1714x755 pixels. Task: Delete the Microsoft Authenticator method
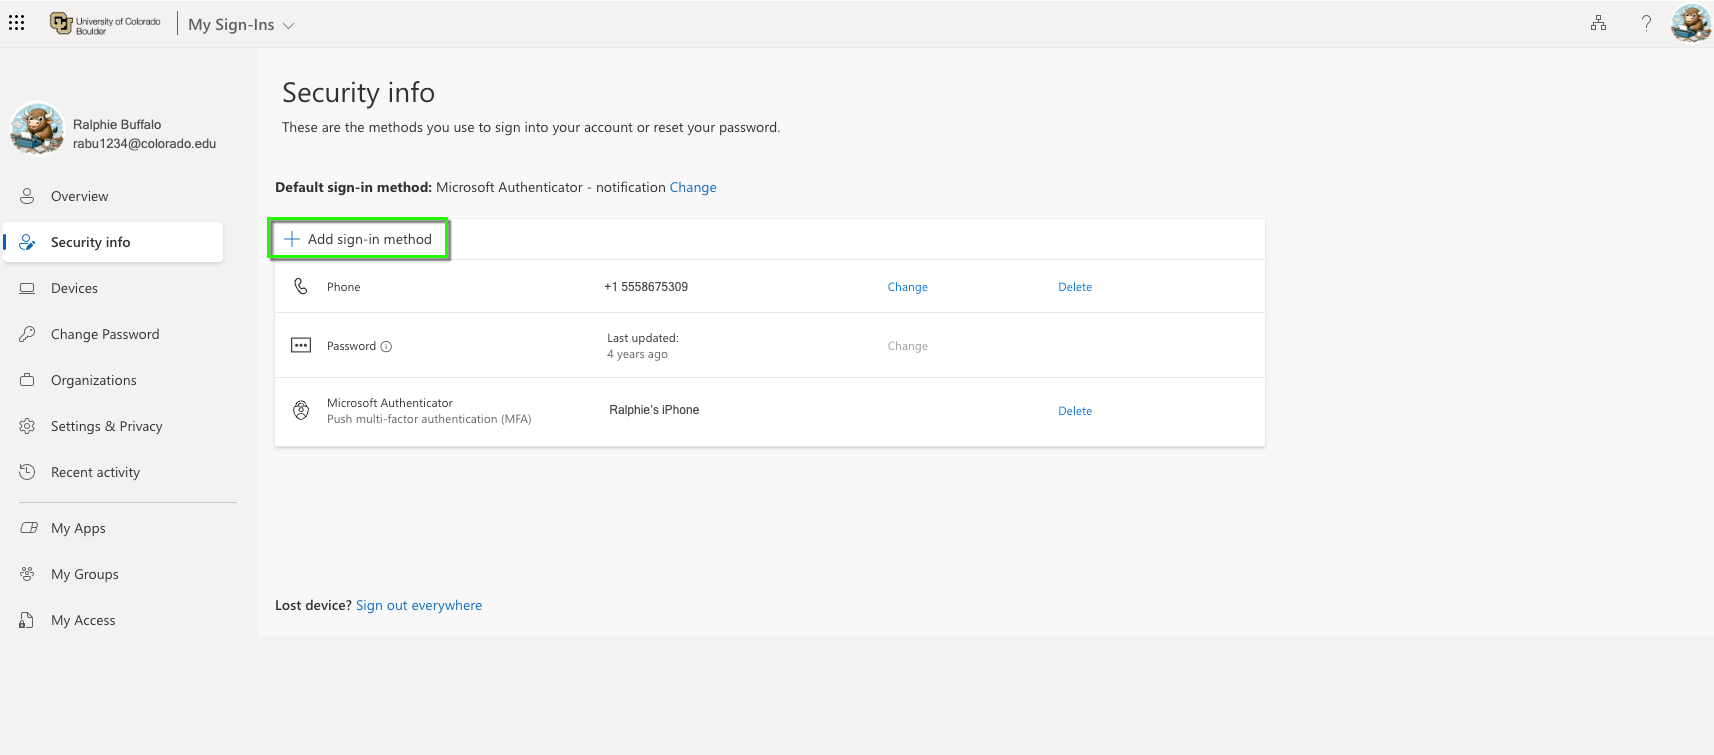pyautogui.click(x=1075, y=411)
